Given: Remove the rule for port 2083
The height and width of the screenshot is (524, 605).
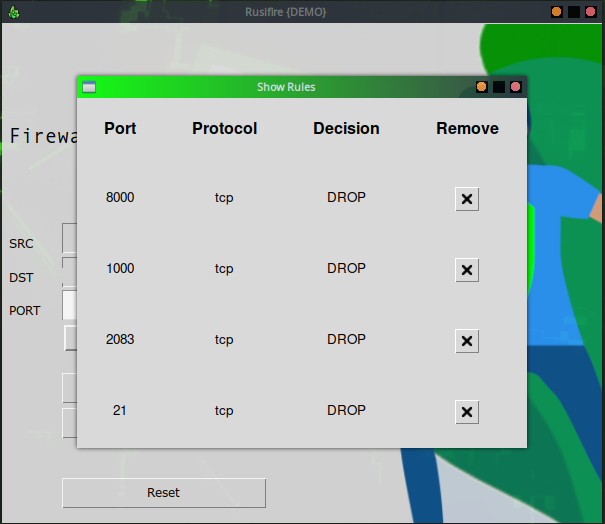Looking at the screenshot, I should pyautogui.click(x=467, y=341).
